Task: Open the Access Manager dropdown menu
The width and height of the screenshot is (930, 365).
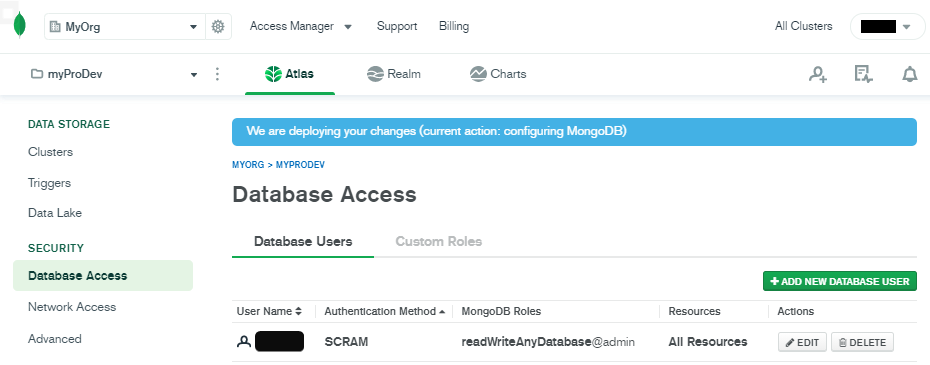Action: pyautogui.click(x=301, y=26)
